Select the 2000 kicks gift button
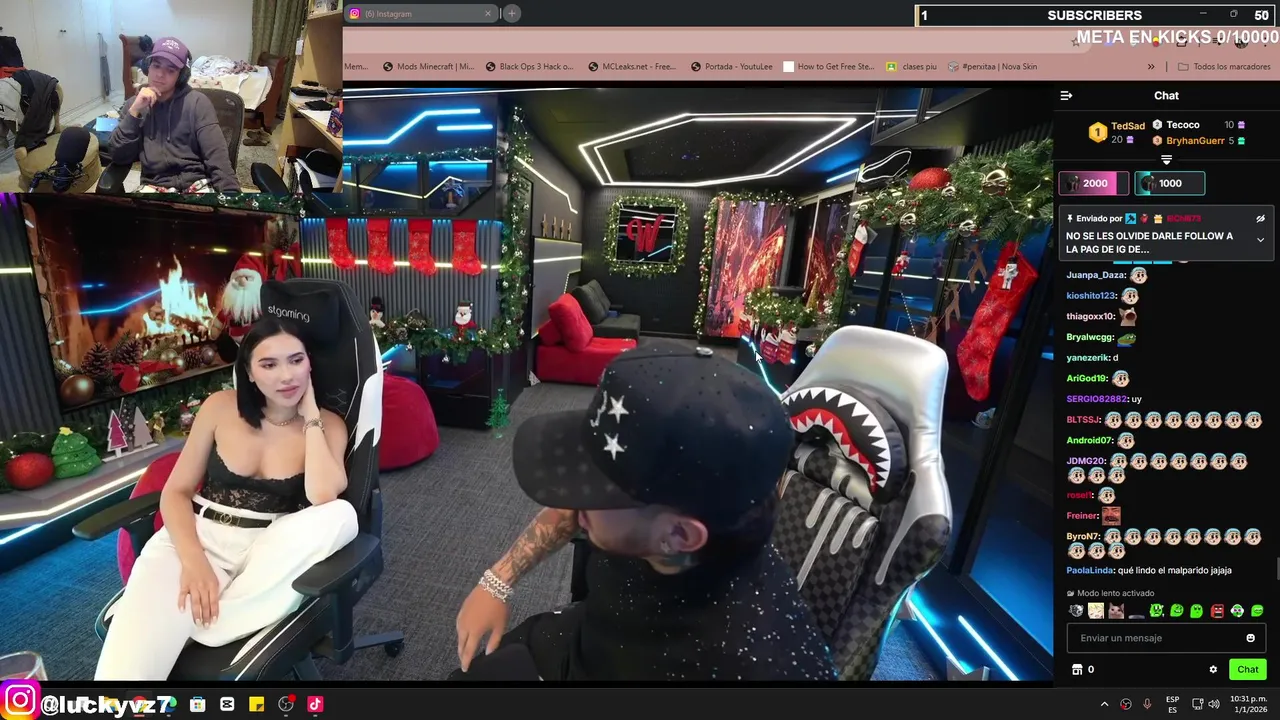 coord(1094,183)
